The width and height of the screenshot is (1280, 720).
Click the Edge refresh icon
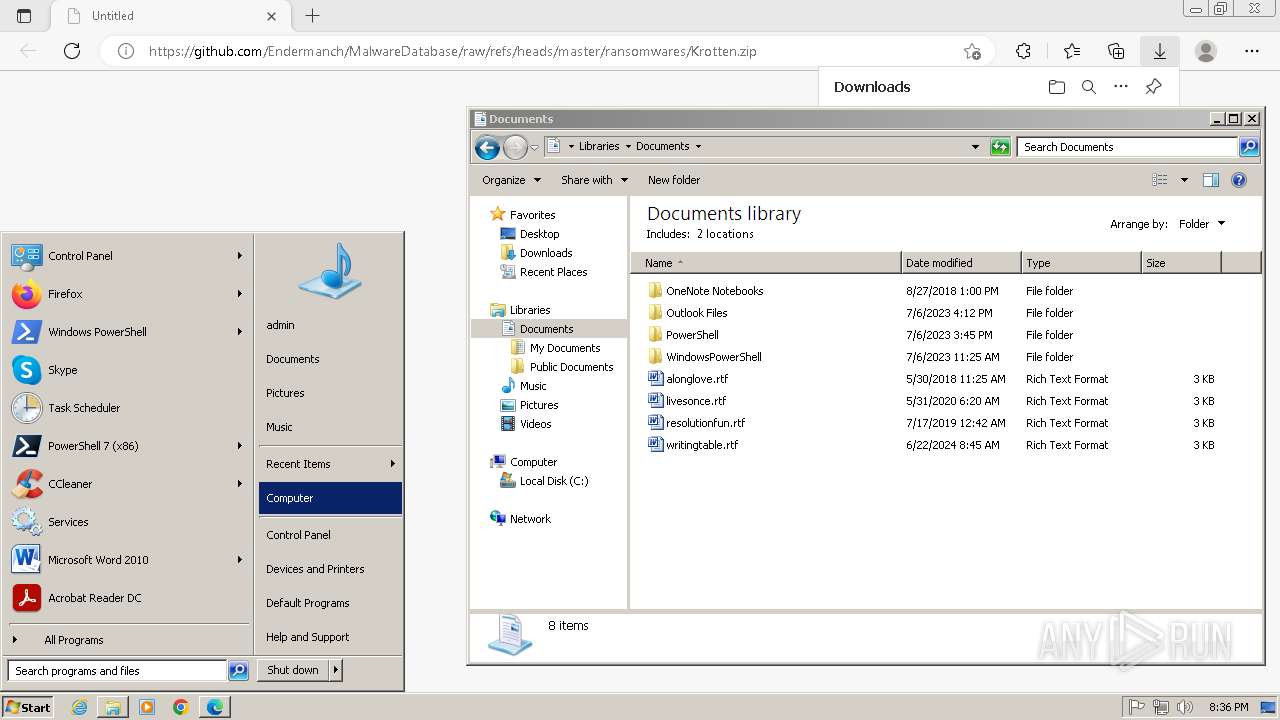tap(72, 51)
